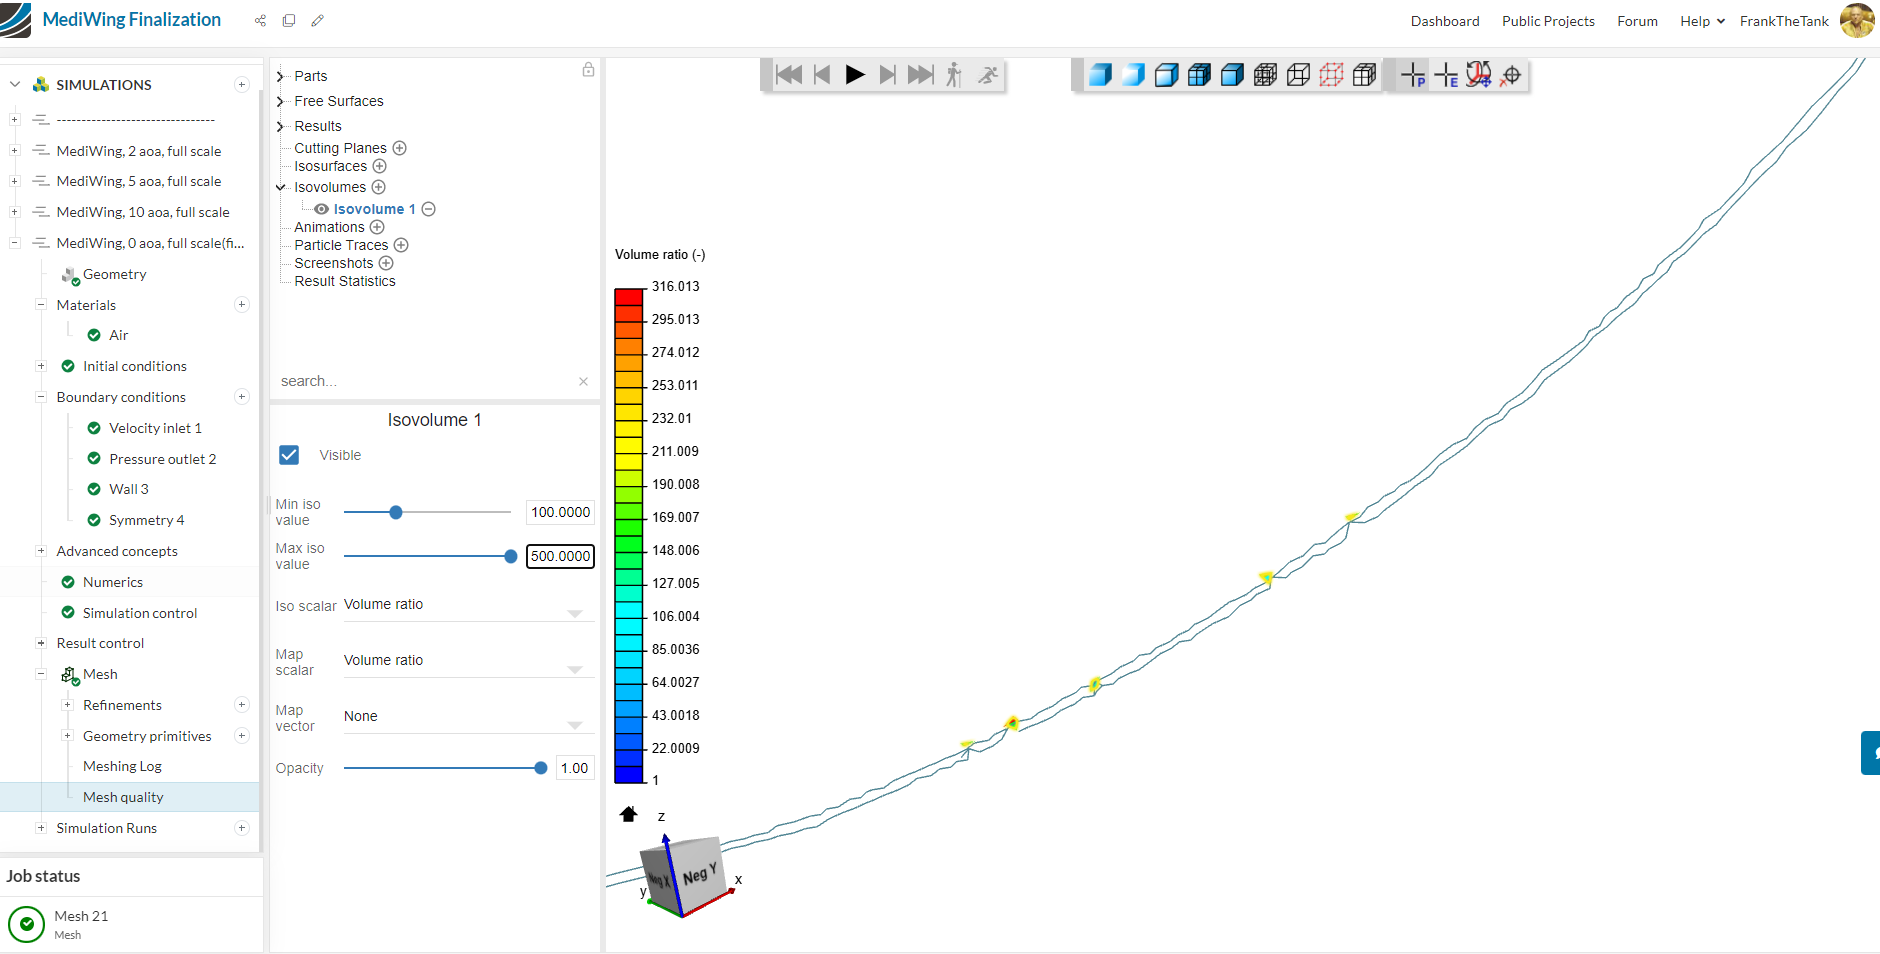Viewport: 1880px width, 954px height.
Task: Open Public Projects
Action: pyautogui.click(x=1547, y=20)
